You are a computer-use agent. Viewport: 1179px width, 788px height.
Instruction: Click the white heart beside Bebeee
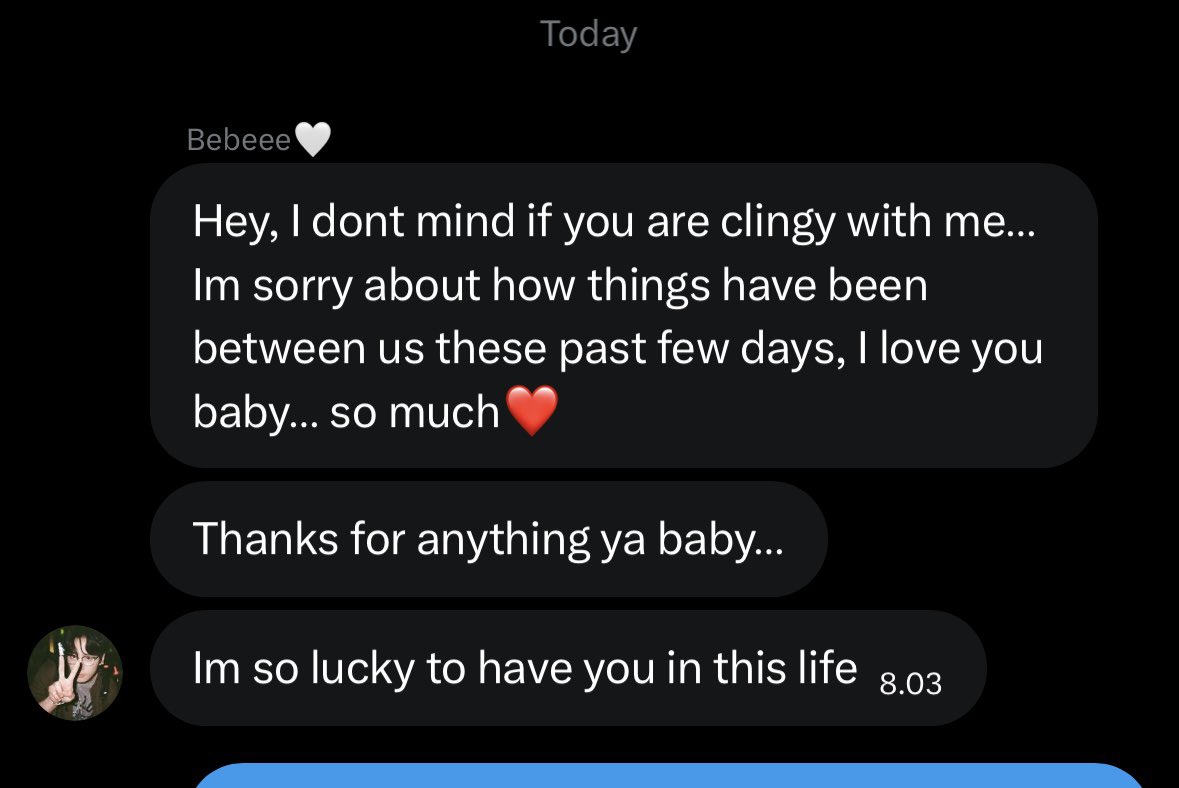tap(313, 139)
